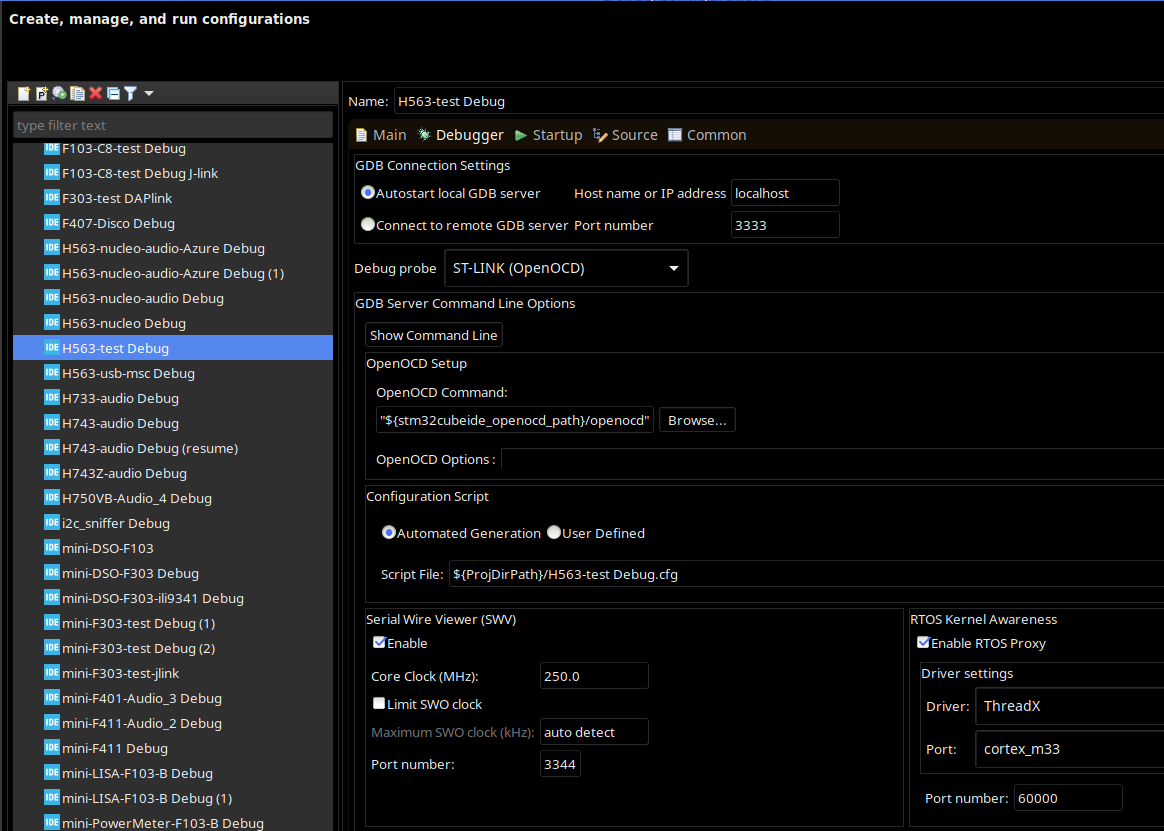The height and width of the screenshot is (831, 1164).
Task: Enable the Limit SWO clock checkbox
Action: pos(380,704)
